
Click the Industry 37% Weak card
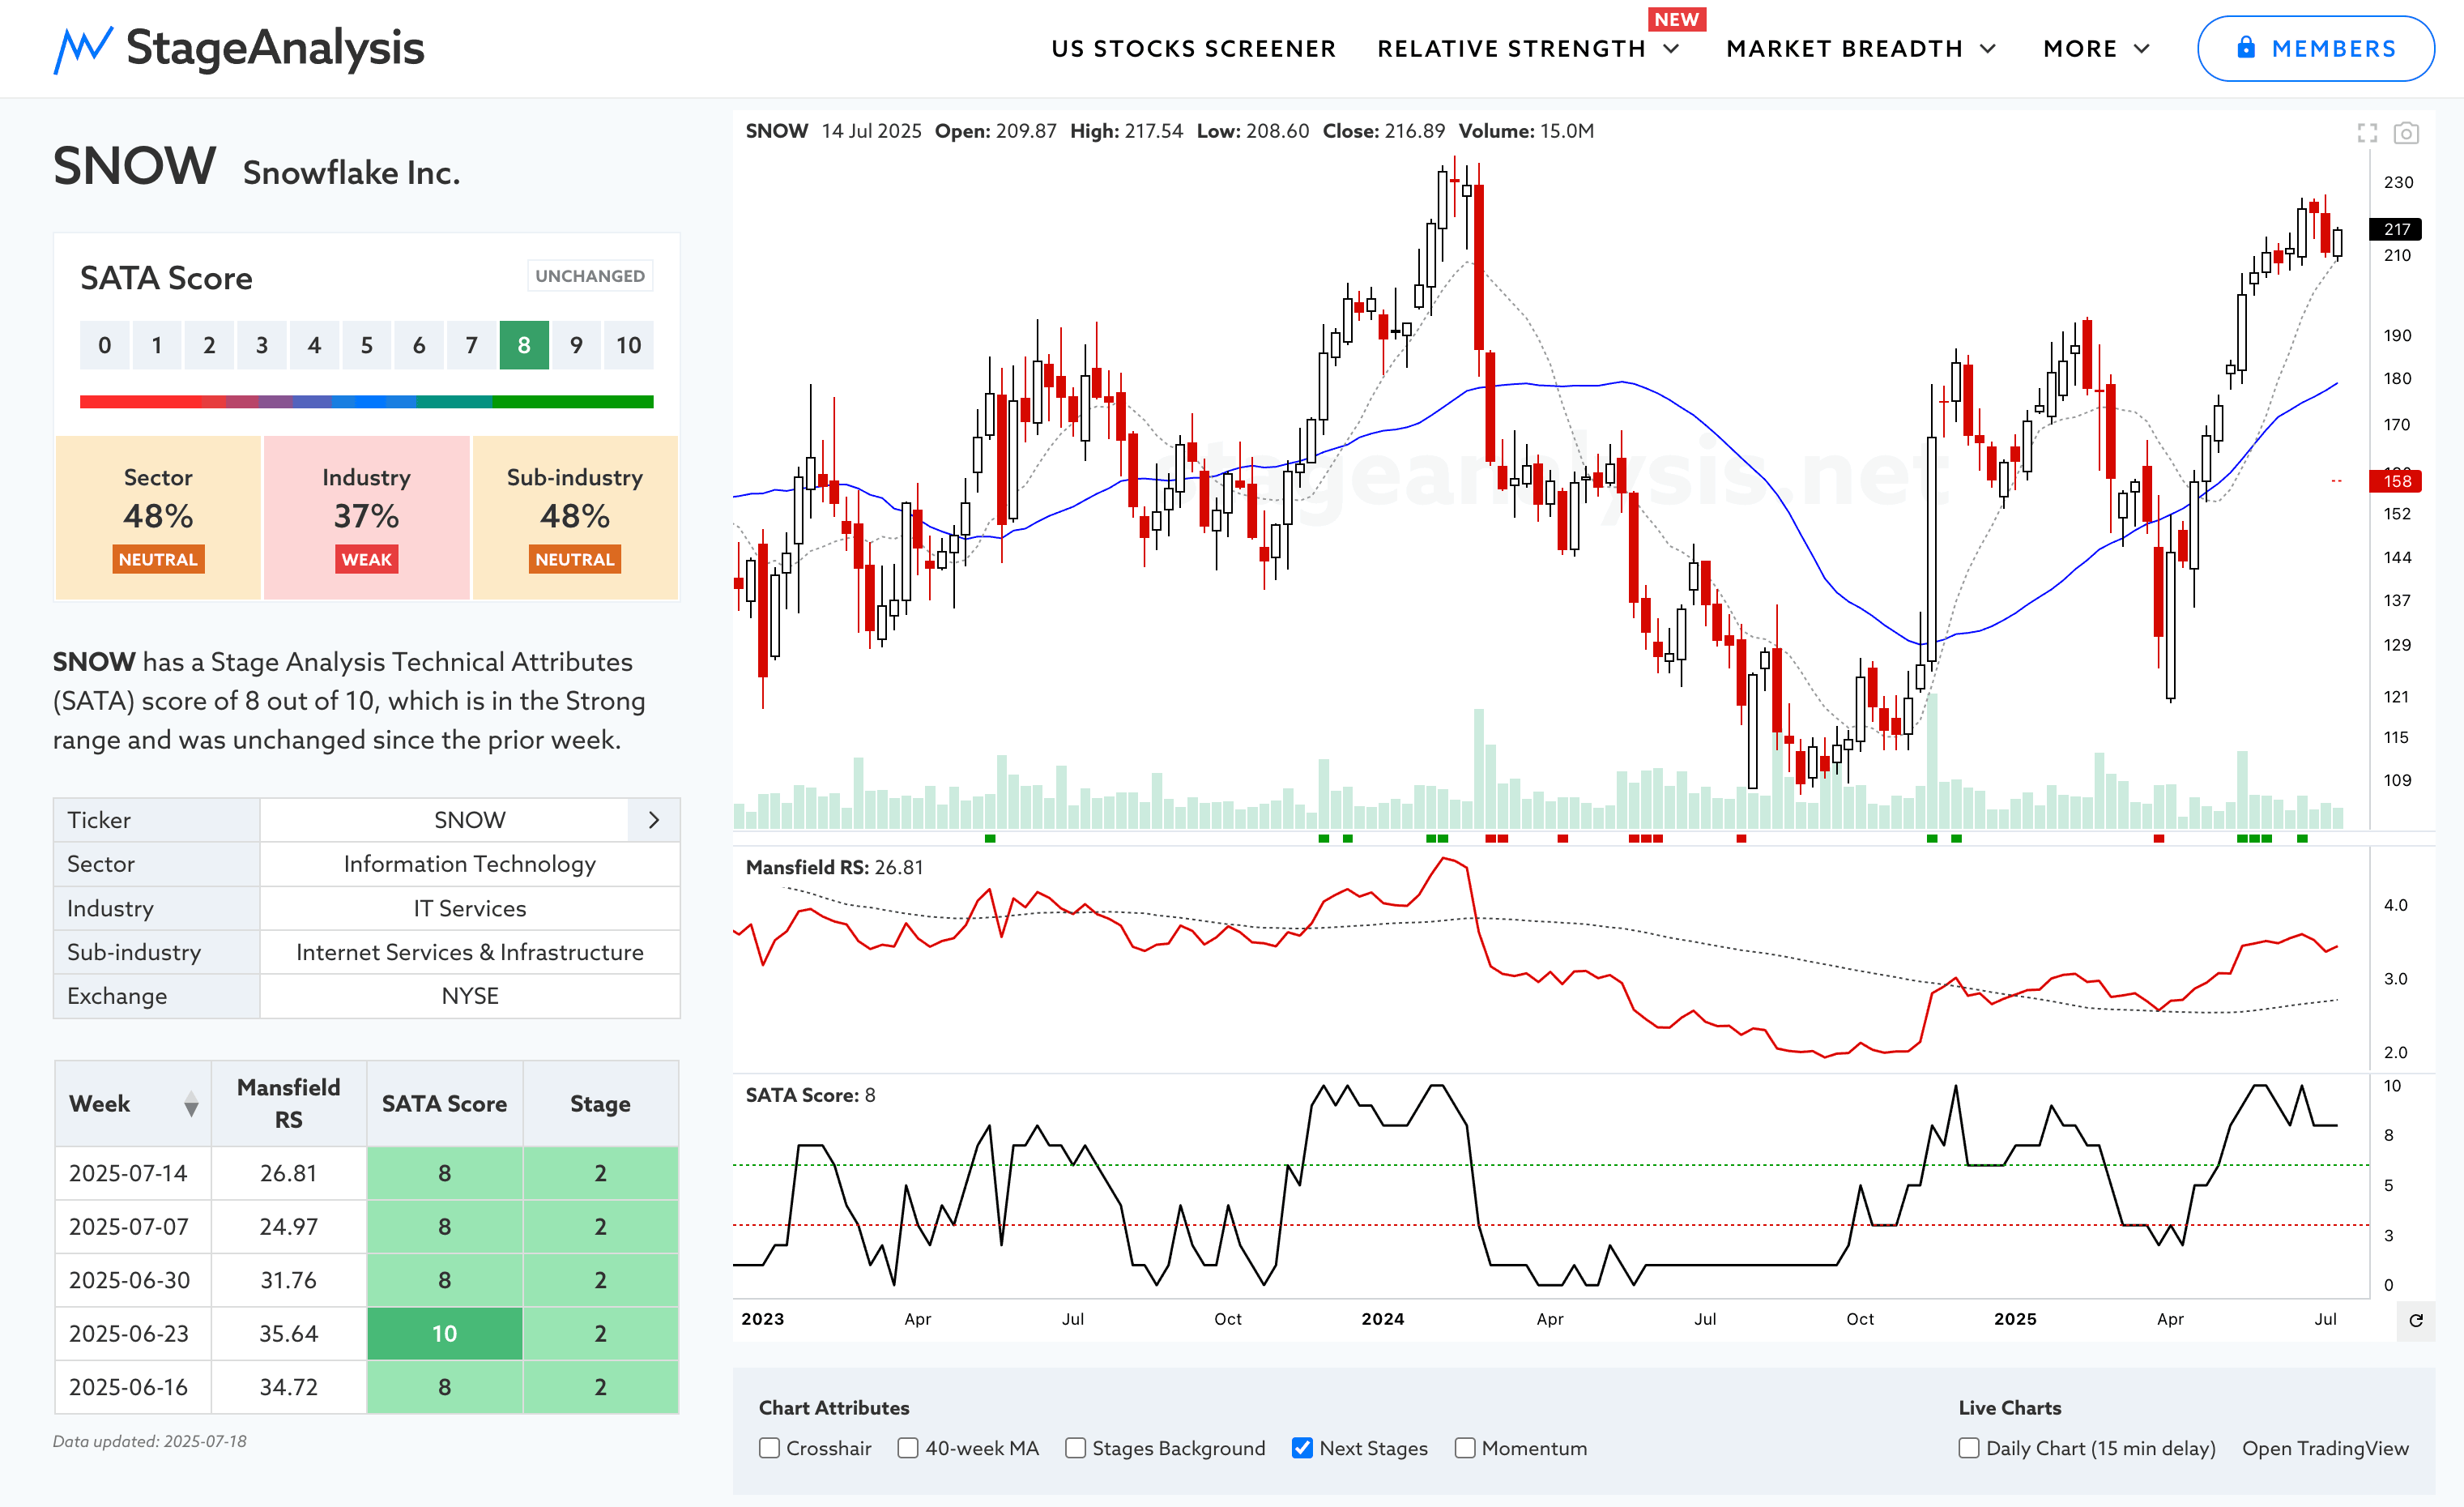pos(366,517)
